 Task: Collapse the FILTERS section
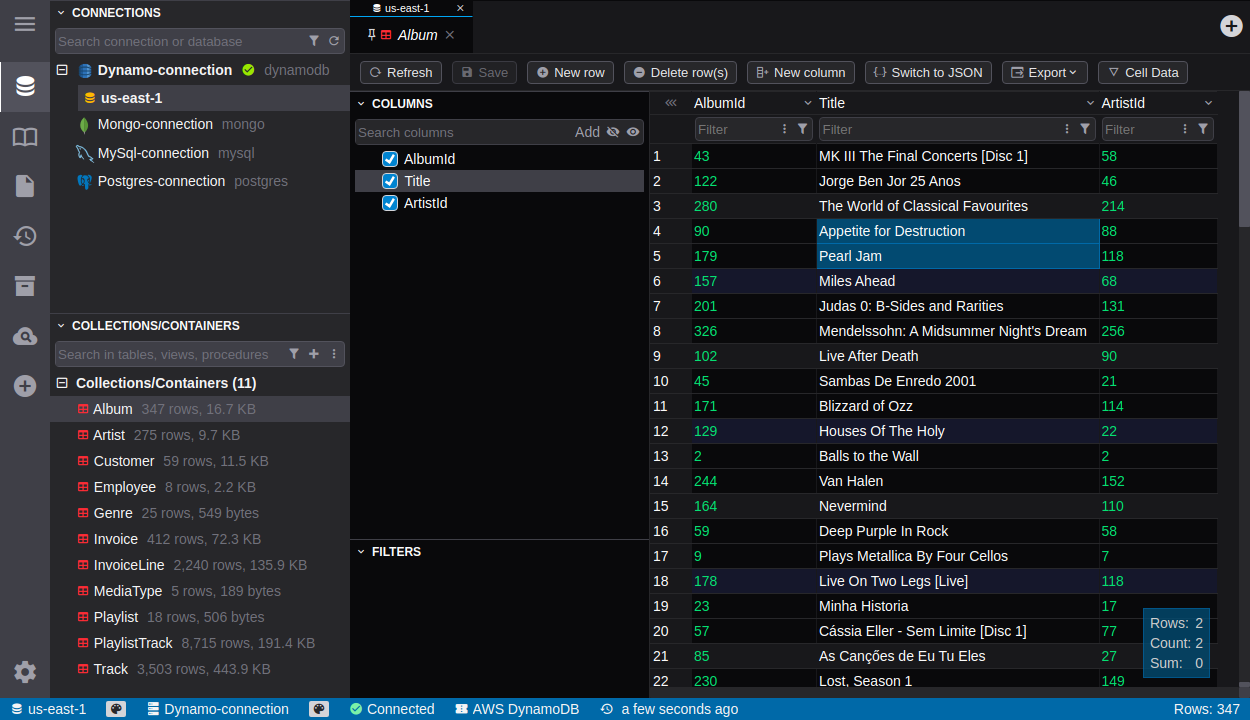click(361, 552)
